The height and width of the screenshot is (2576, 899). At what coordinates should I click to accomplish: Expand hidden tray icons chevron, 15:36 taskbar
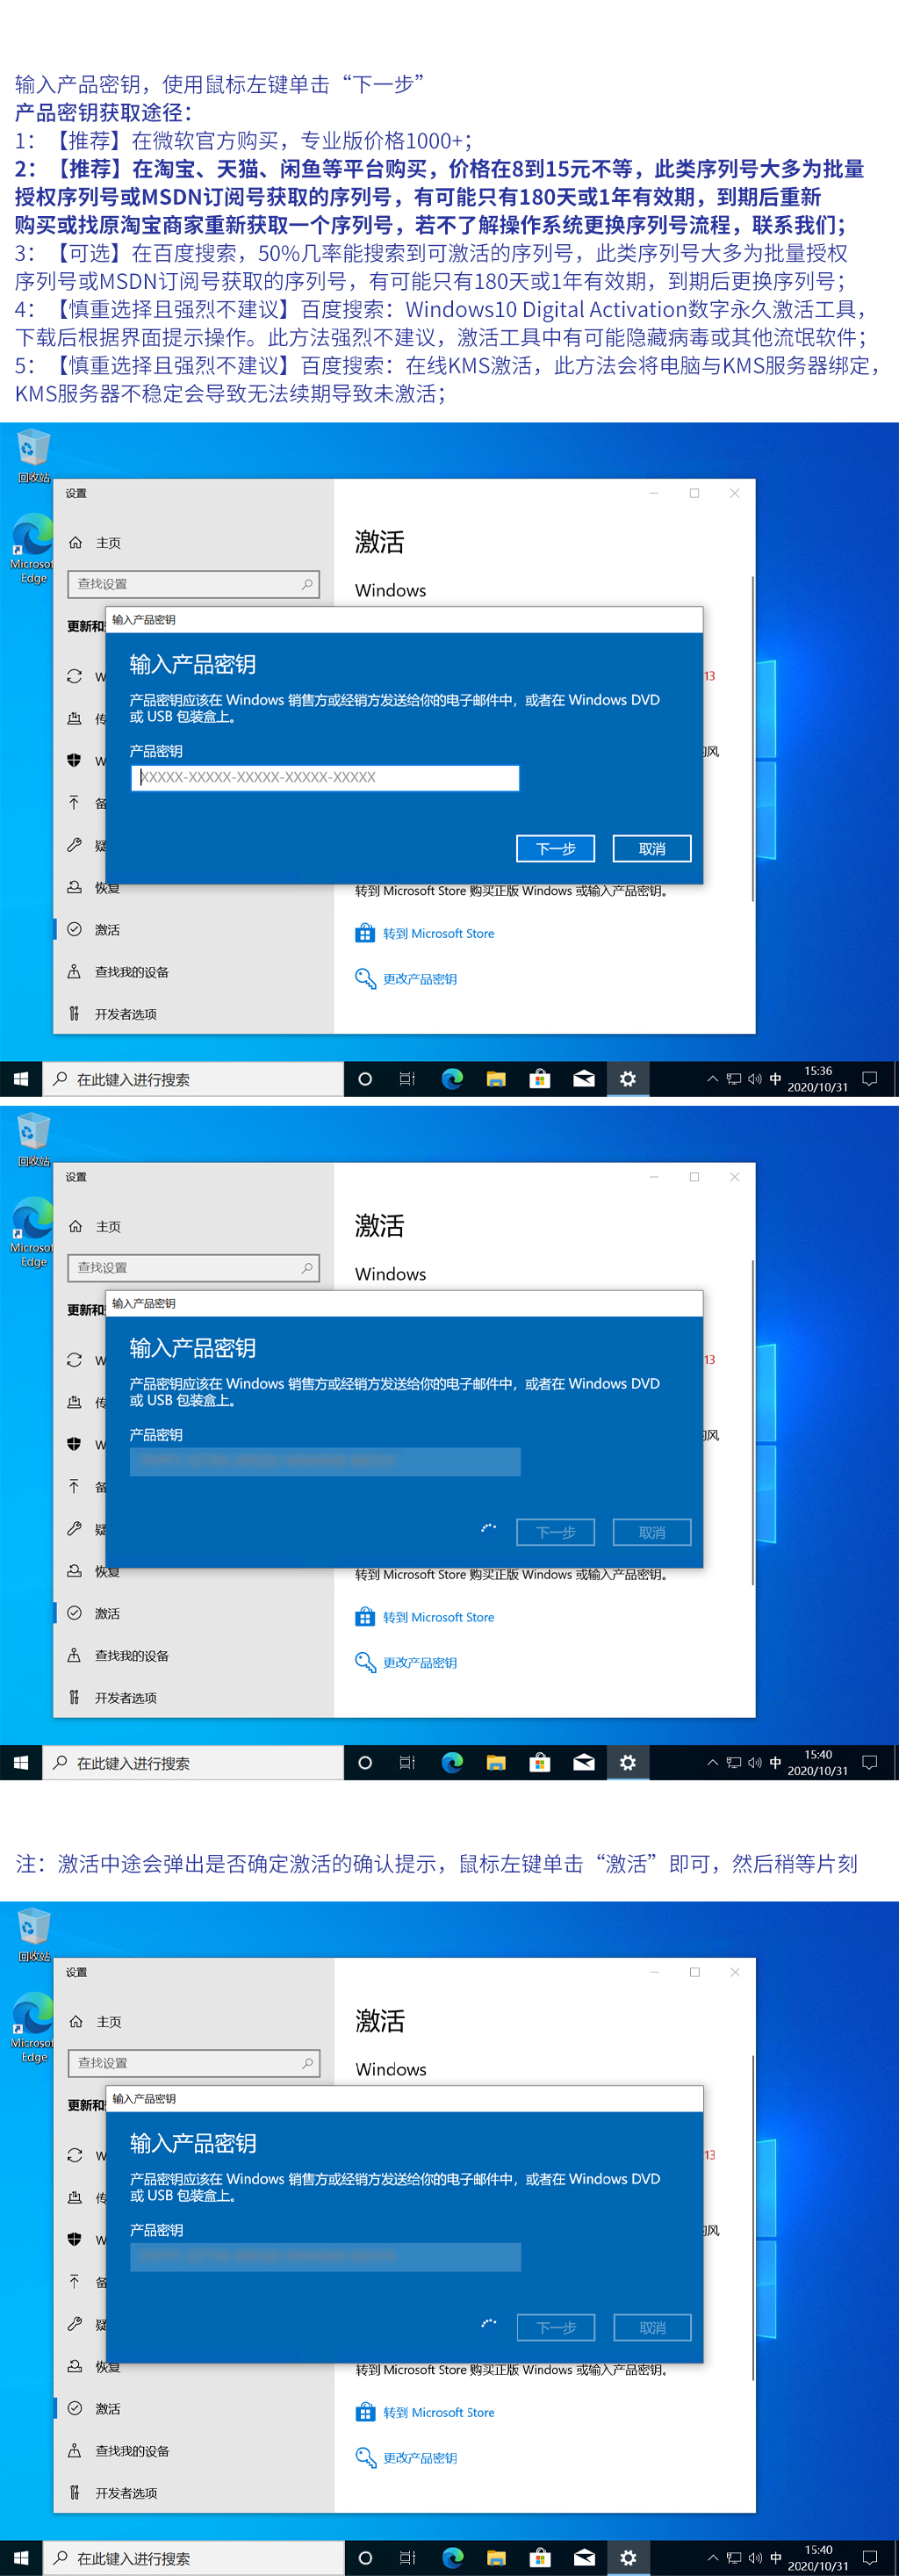(x=712, y=1079)
